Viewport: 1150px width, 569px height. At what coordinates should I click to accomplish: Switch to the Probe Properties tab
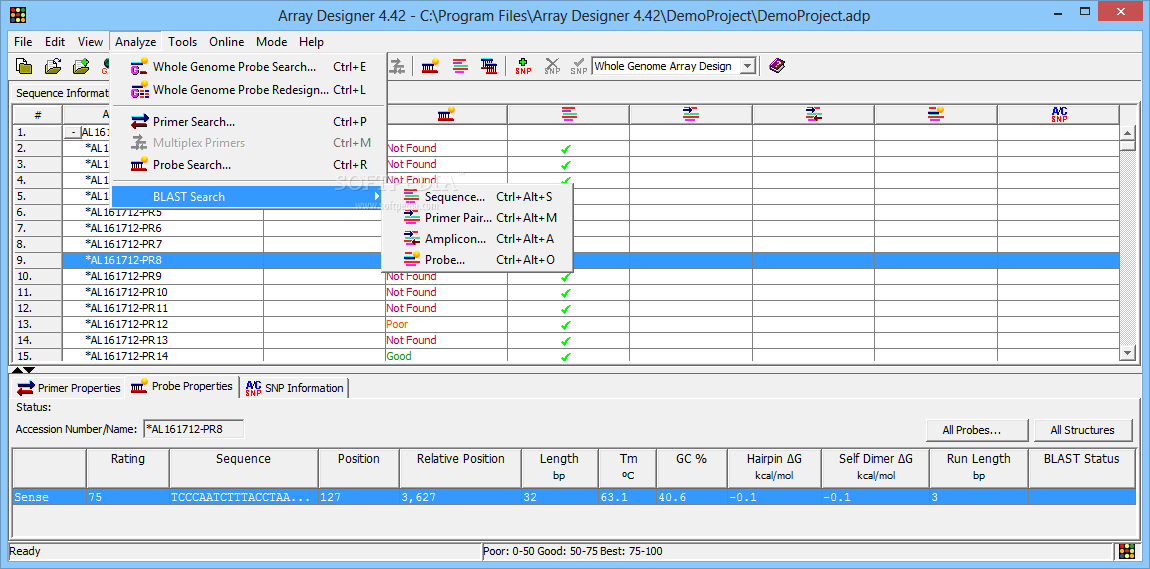pos(183,386)
